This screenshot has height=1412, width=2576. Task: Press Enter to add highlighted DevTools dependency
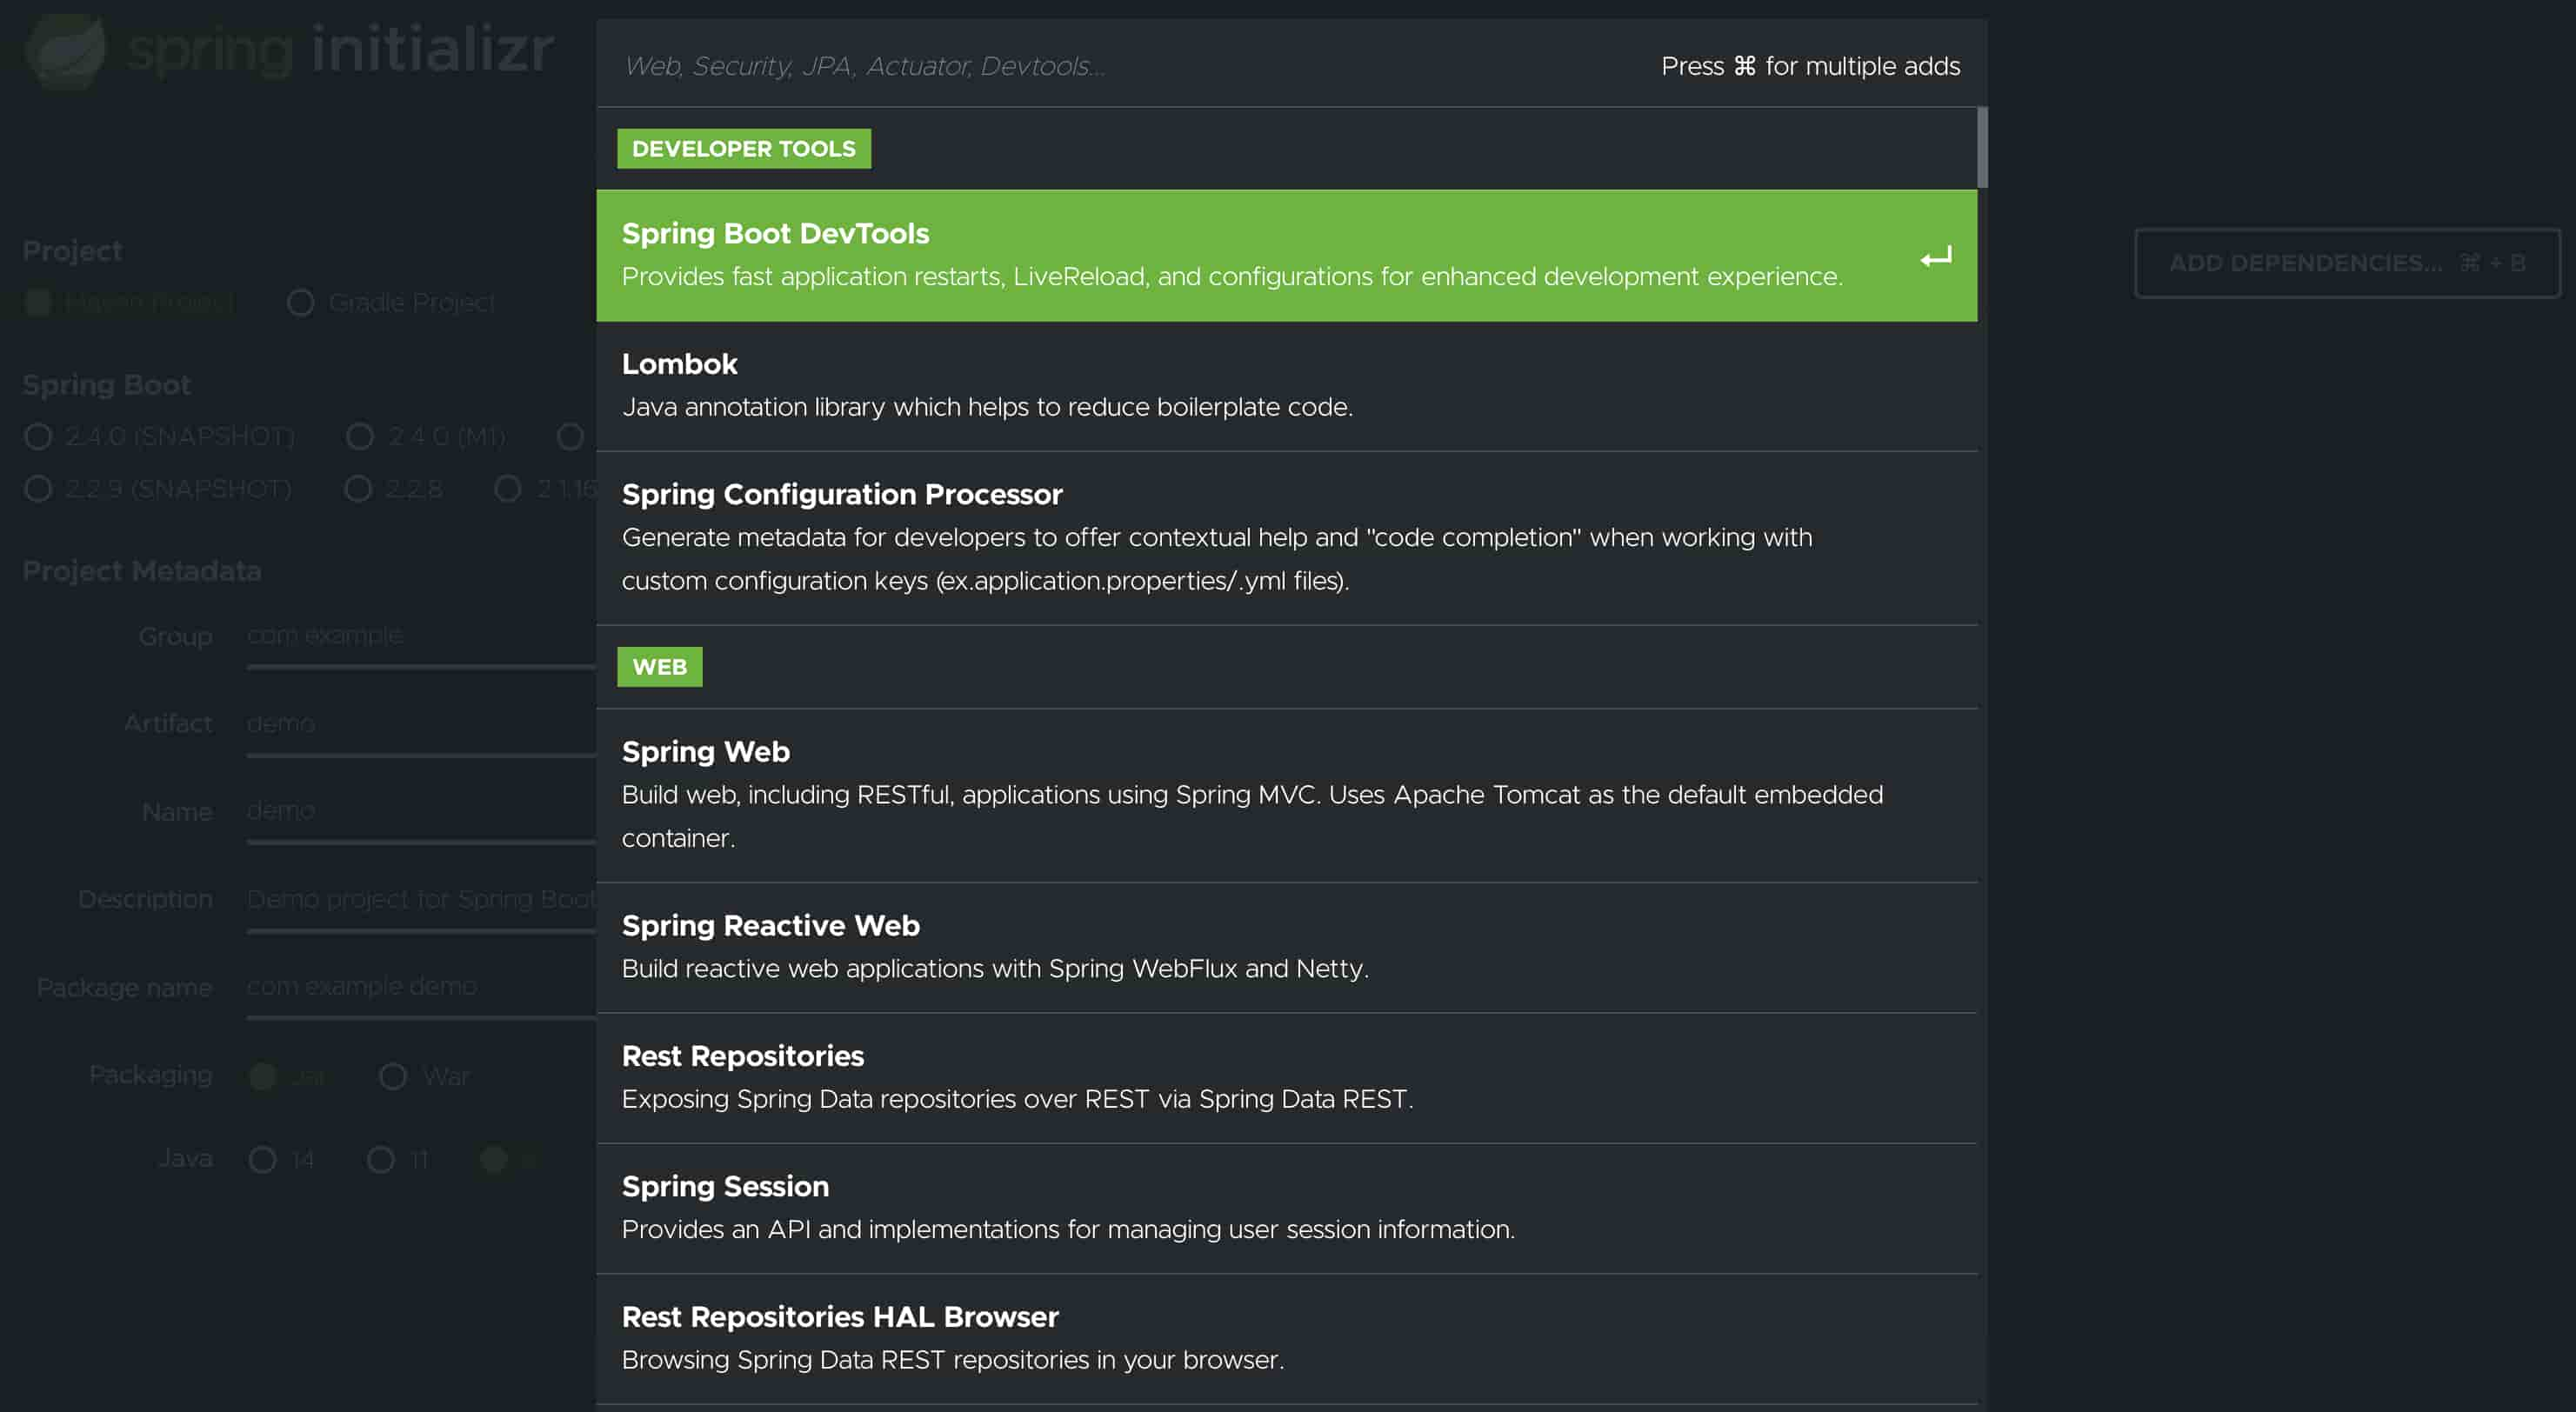pos(1934,256)
